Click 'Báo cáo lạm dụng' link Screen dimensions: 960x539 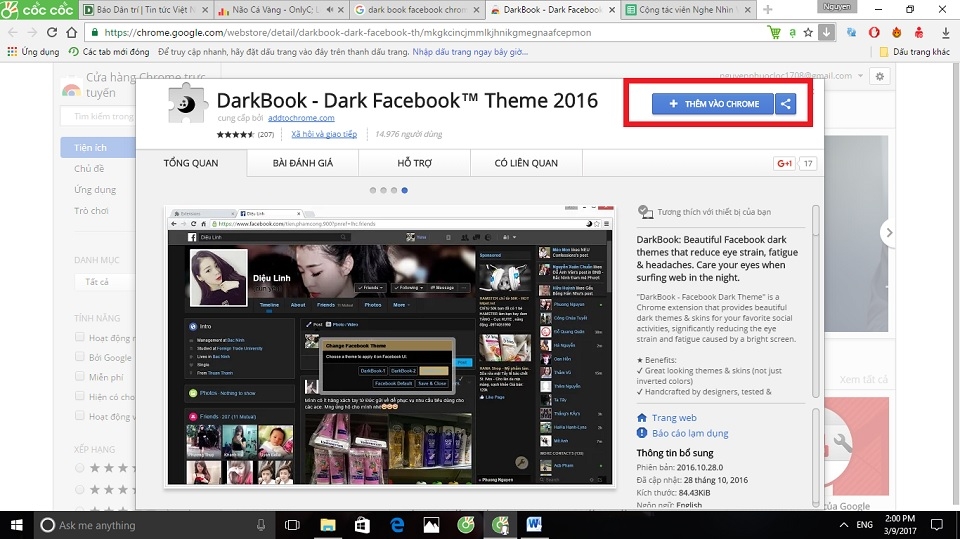coord(690,433)
